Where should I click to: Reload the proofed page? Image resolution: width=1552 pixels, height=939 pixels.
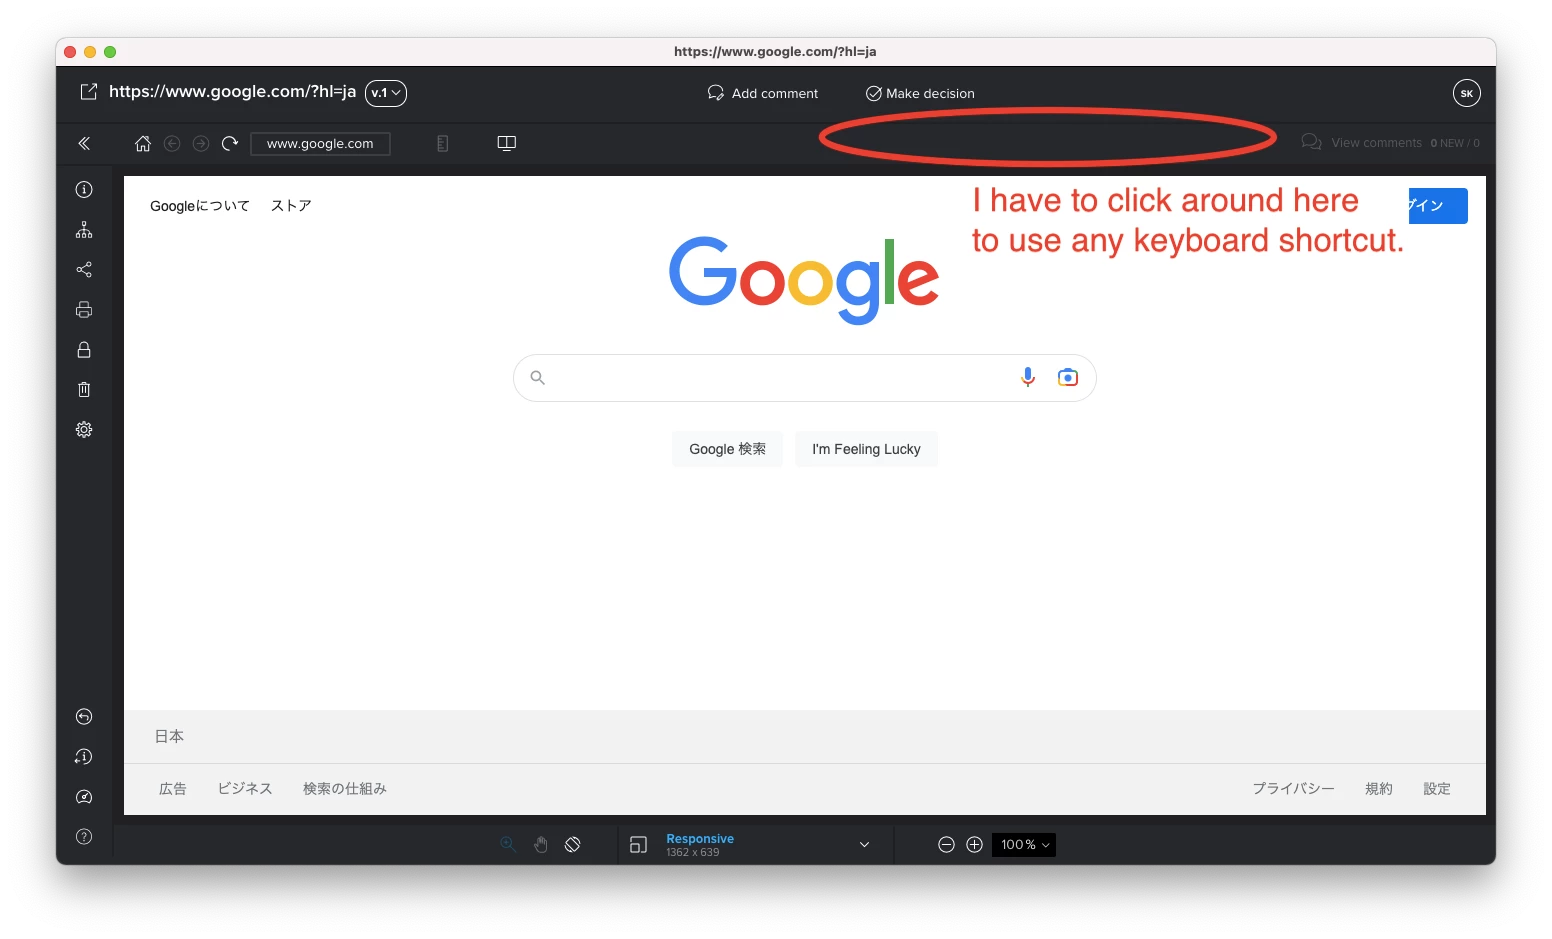(x=230, y=143)
